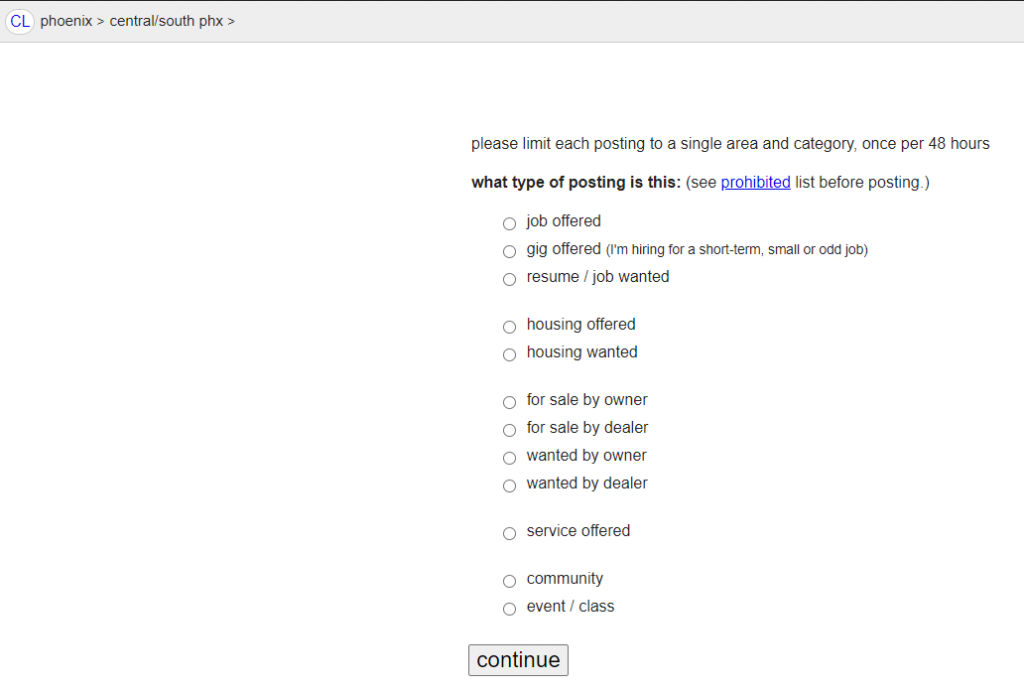Select the 'community' posting type
This screenshot has width=1024, height=692.
[509, 581]
